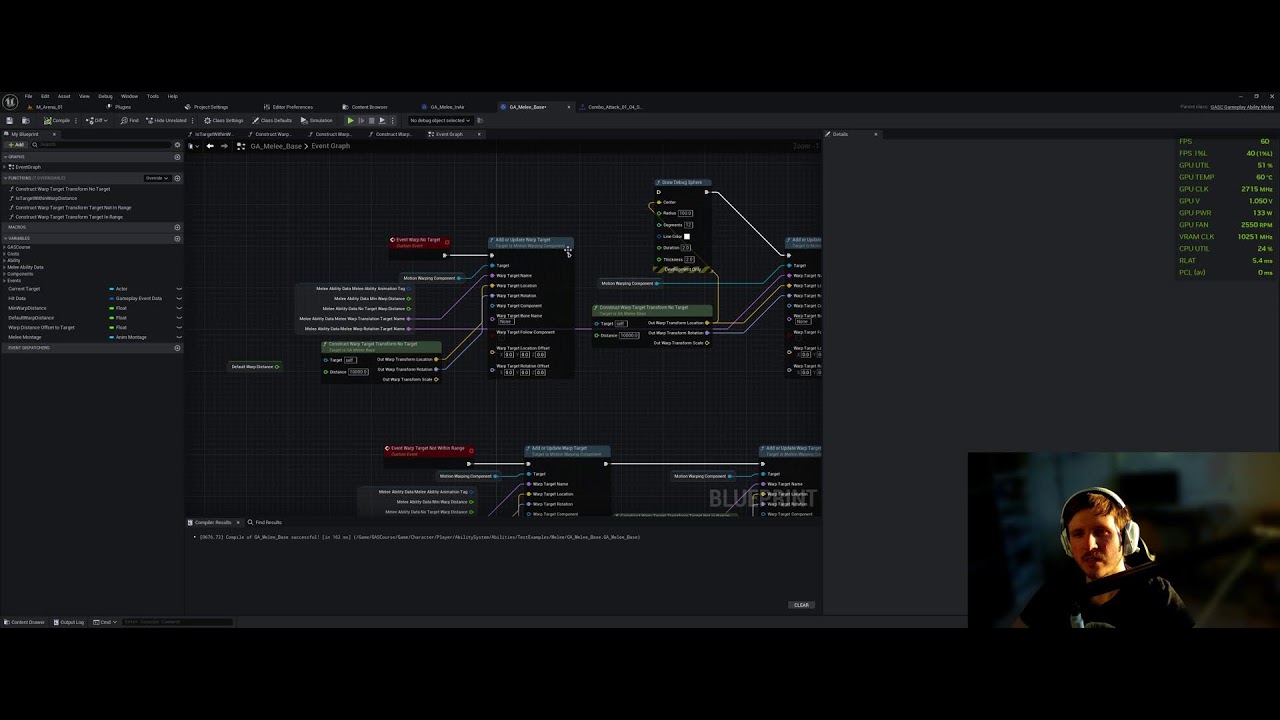Toggle visibility of Current Target variable
Image resolution: width=1280 pixels, height=720 pixels.
tap(179, 289)
